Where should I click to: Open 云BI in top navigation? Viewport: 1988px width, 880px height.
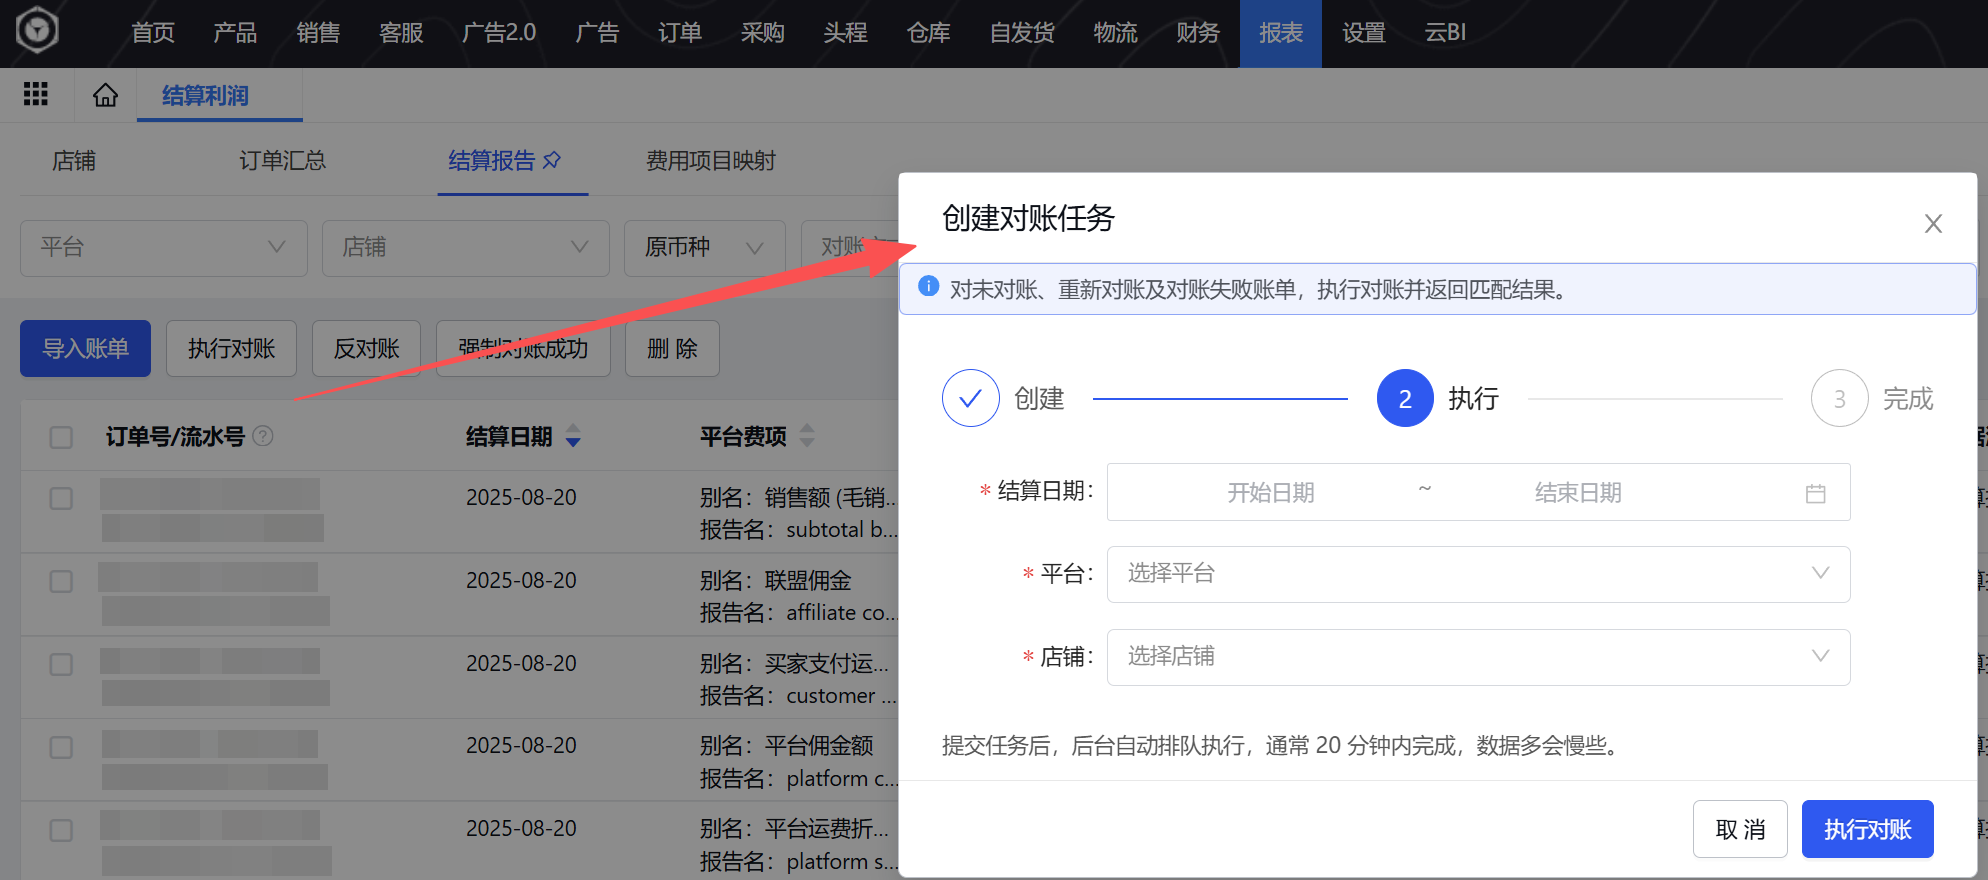coord(1445,33)
